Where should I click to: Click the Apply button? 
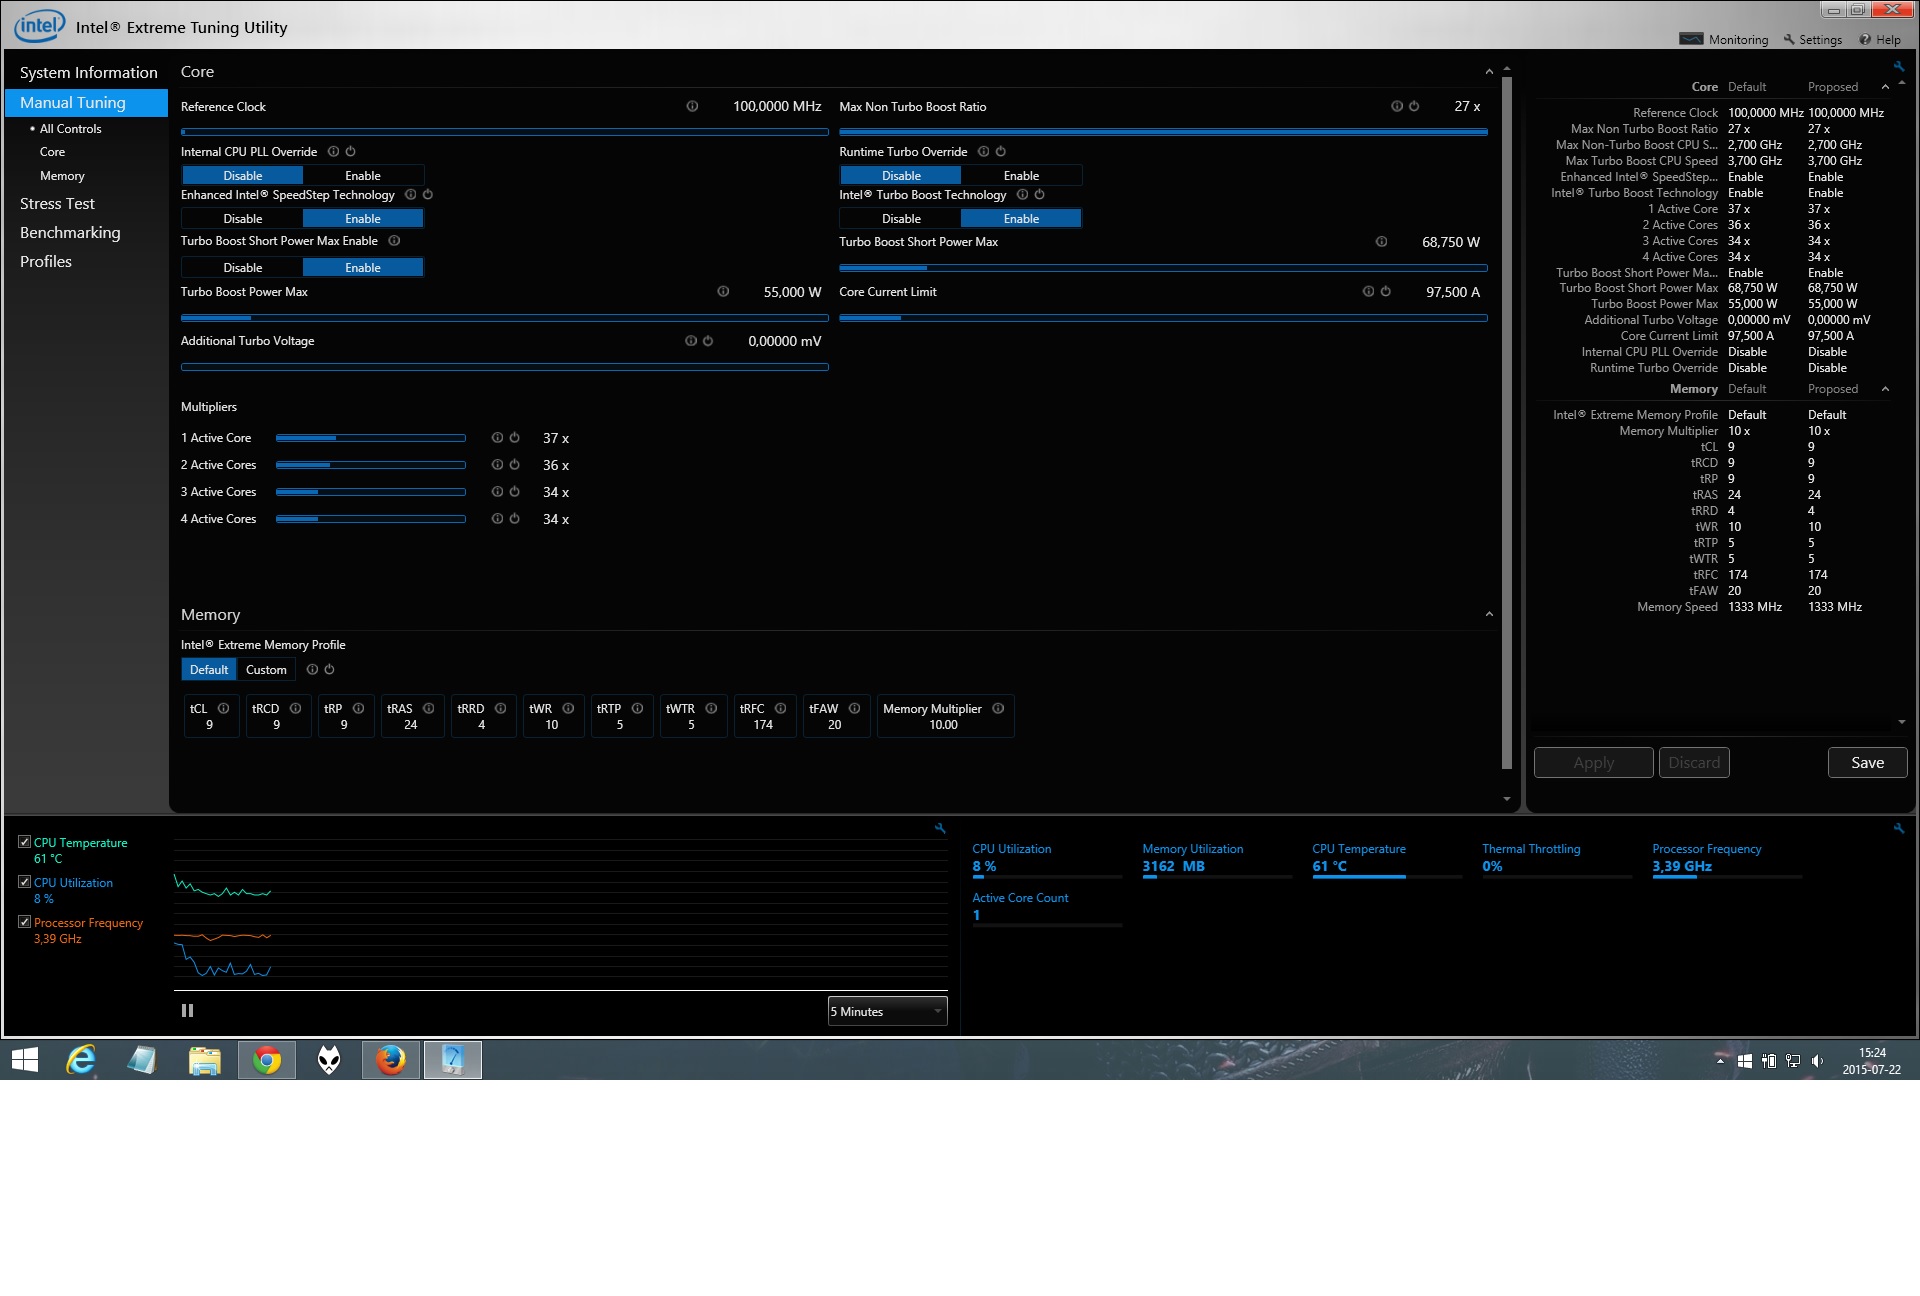(x=1593, y=762)
